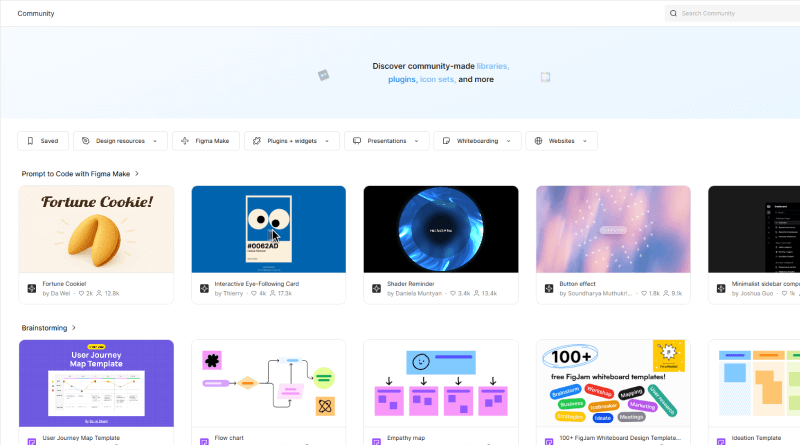The width and height of the screenshot is (800, 445).
Task: Open the Brainstorming section heading link
Action: click(x=49, y=327)
